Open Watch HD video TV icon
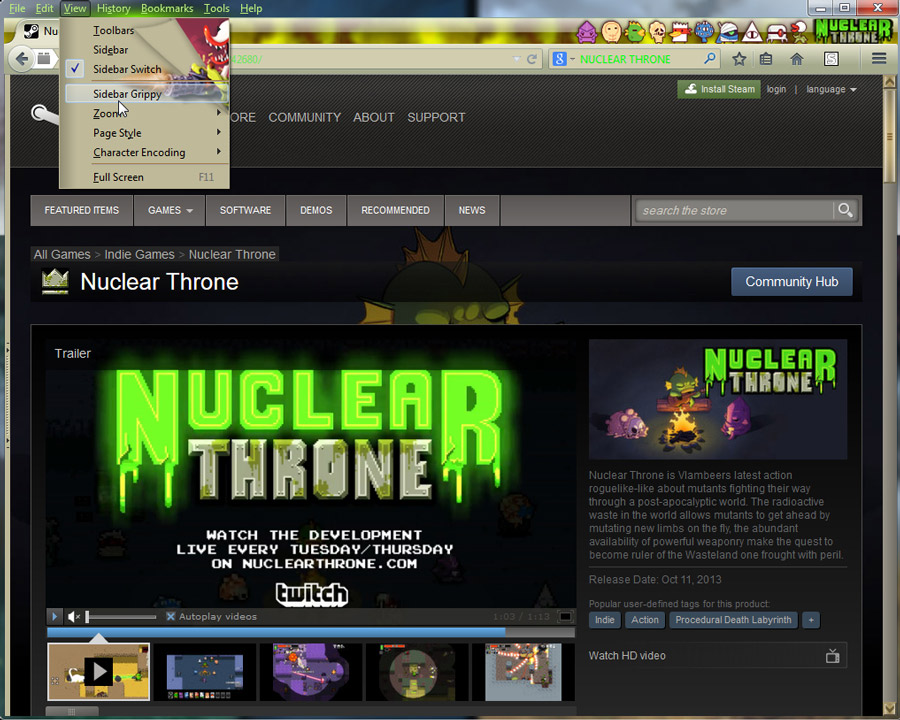 tap(832, 655)
